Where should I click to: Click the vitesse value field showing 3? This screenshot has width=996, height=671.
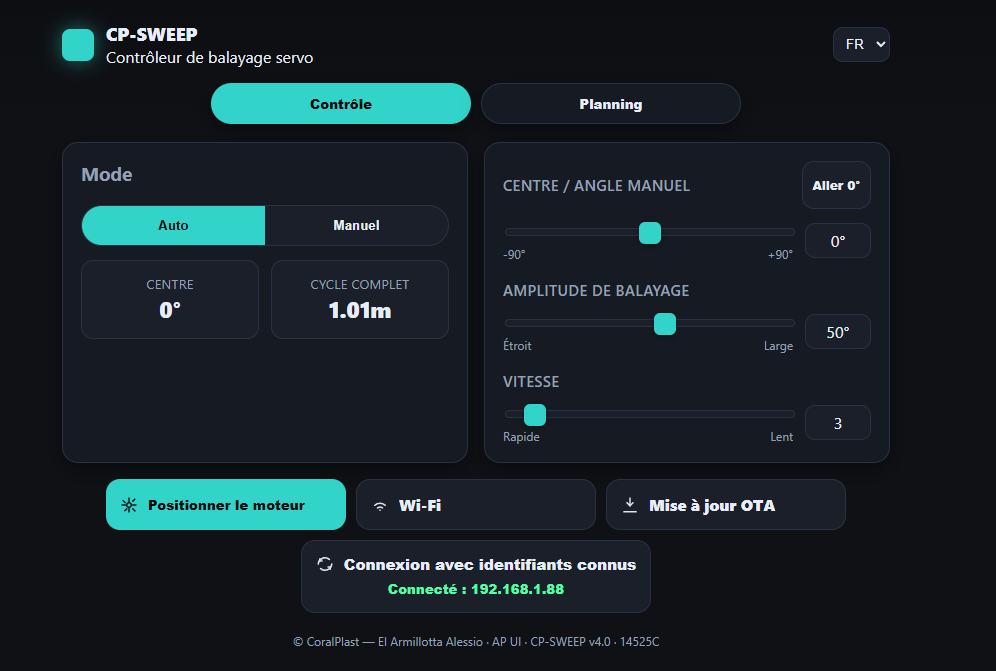[837, 423]
